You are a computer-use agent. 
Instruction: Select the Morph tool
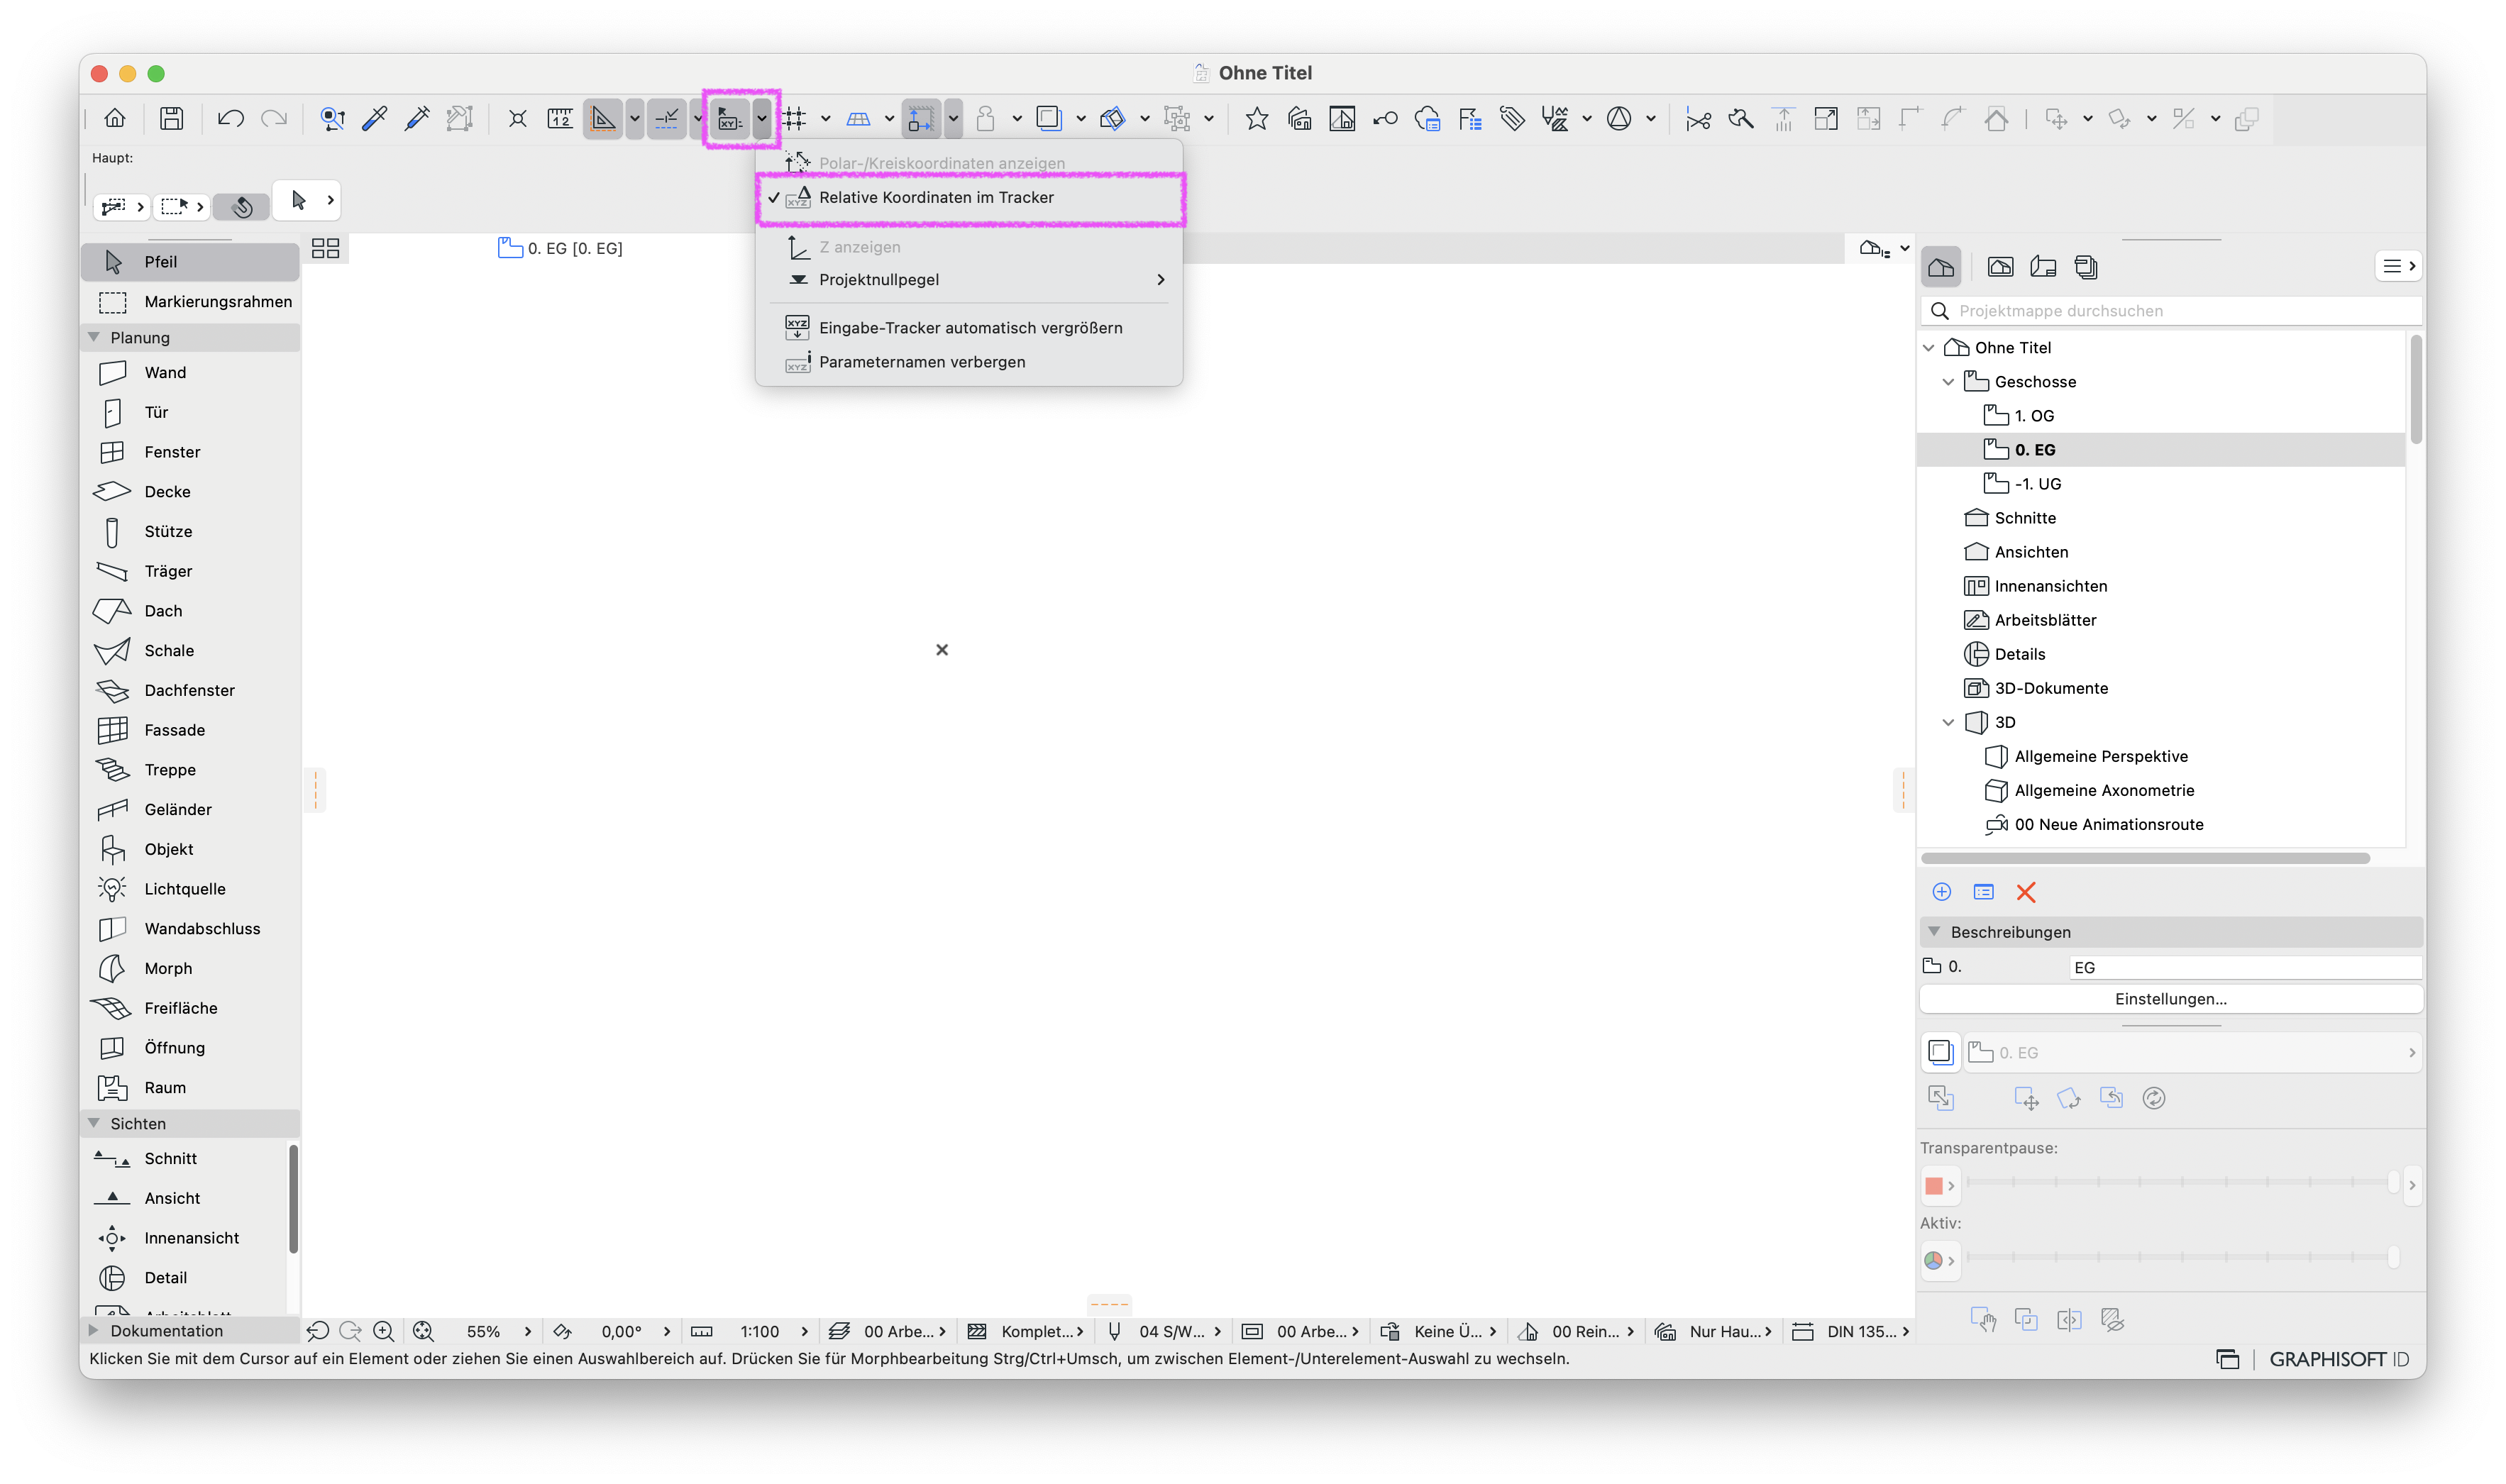(x=190, y=969)
